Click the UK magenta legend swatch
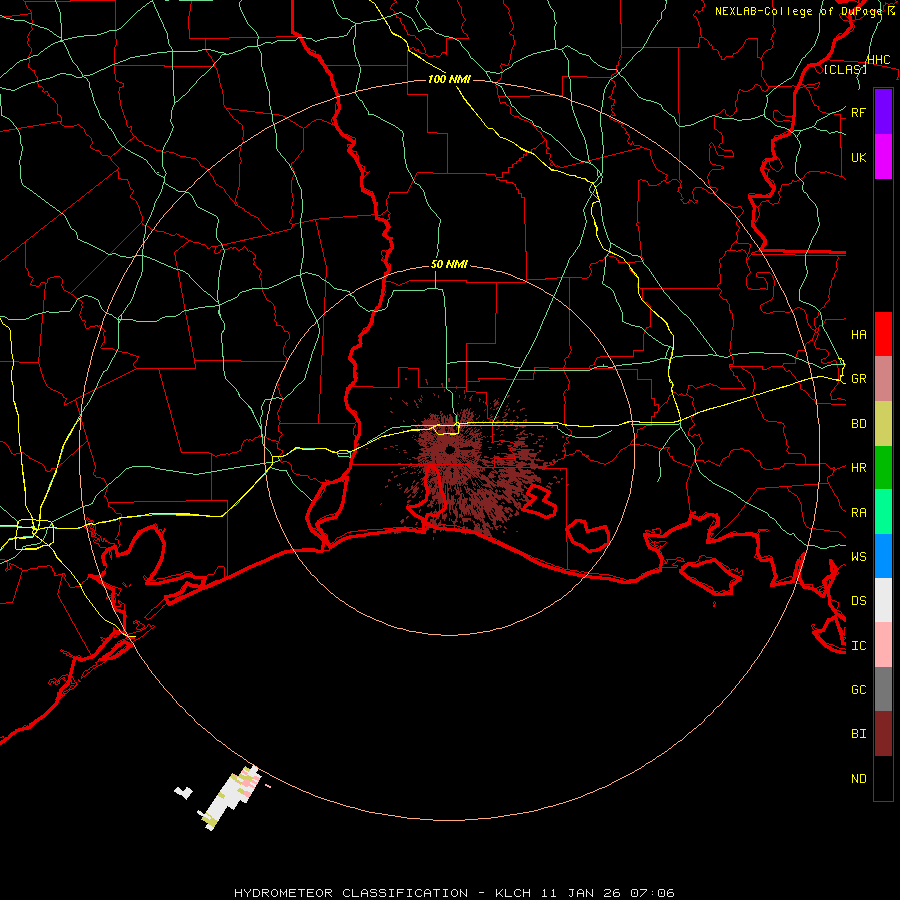This screenshot has width=900, height=900. pyautogui.click(x=883, y=157)
